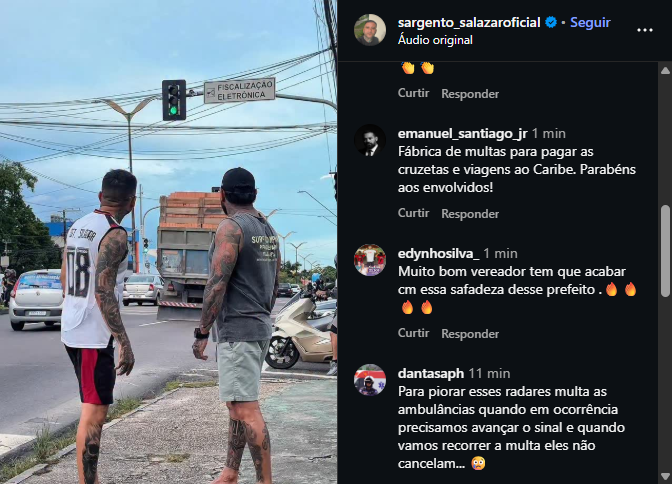Reply to emanuel_santiago_jr's comment
672x484 pixels.
pyautogui.click(x=470, y=213)
